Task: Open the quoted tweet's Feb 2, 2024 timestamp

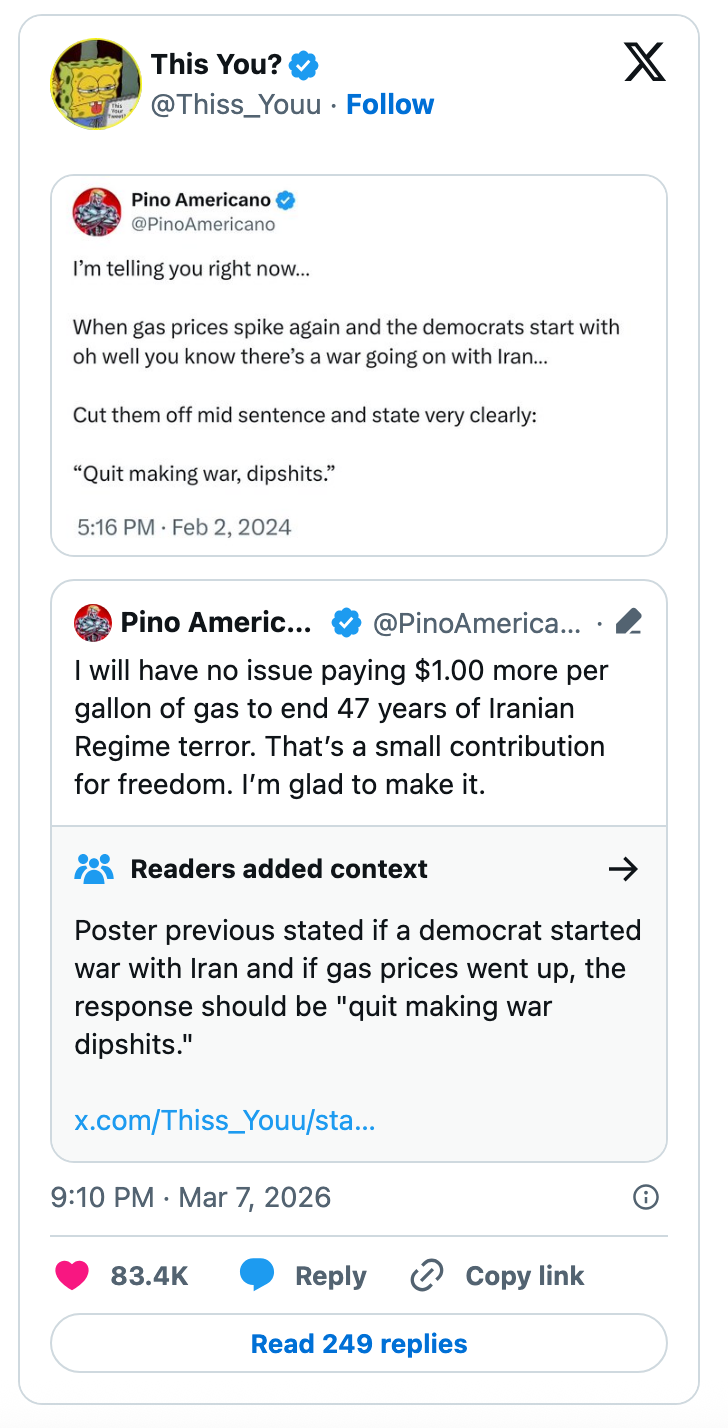Action: coord(182,527)
